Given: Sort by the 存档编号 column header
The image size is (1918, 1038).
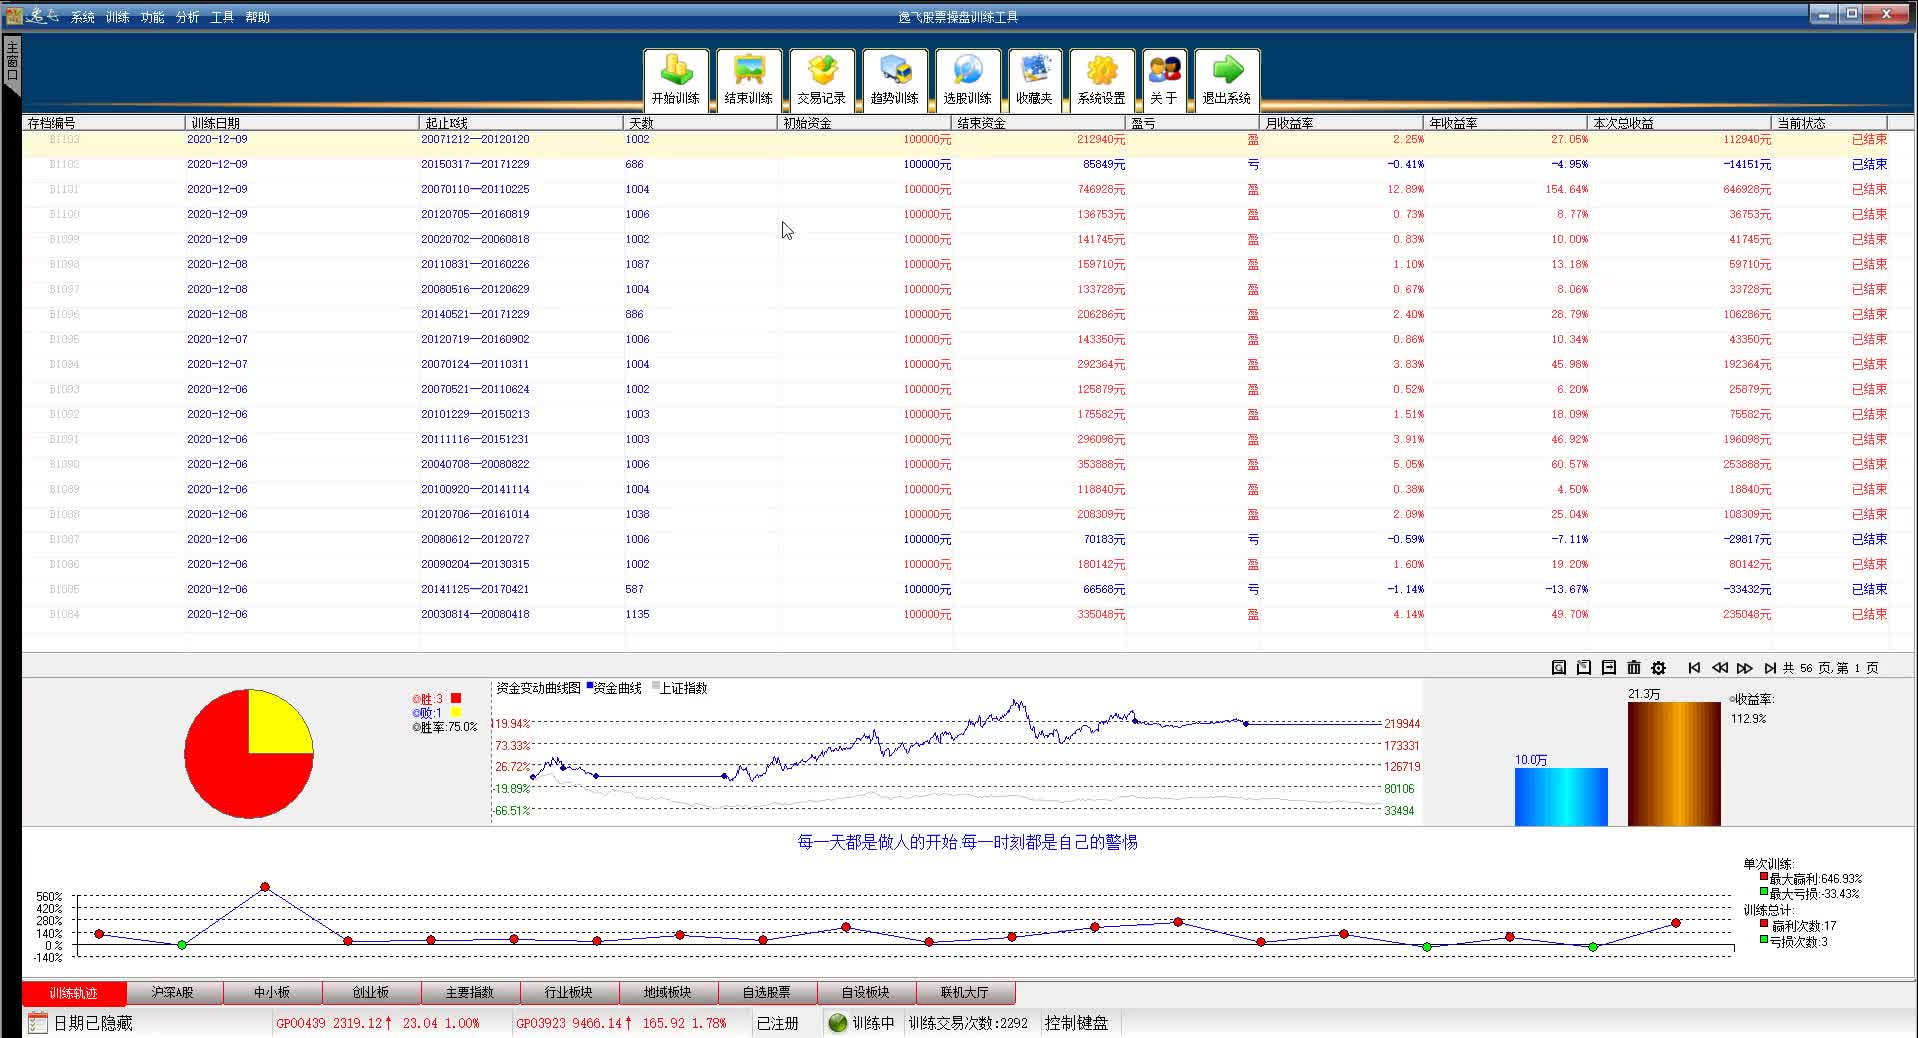Looking at the screenshot, I should click(104, 123).
